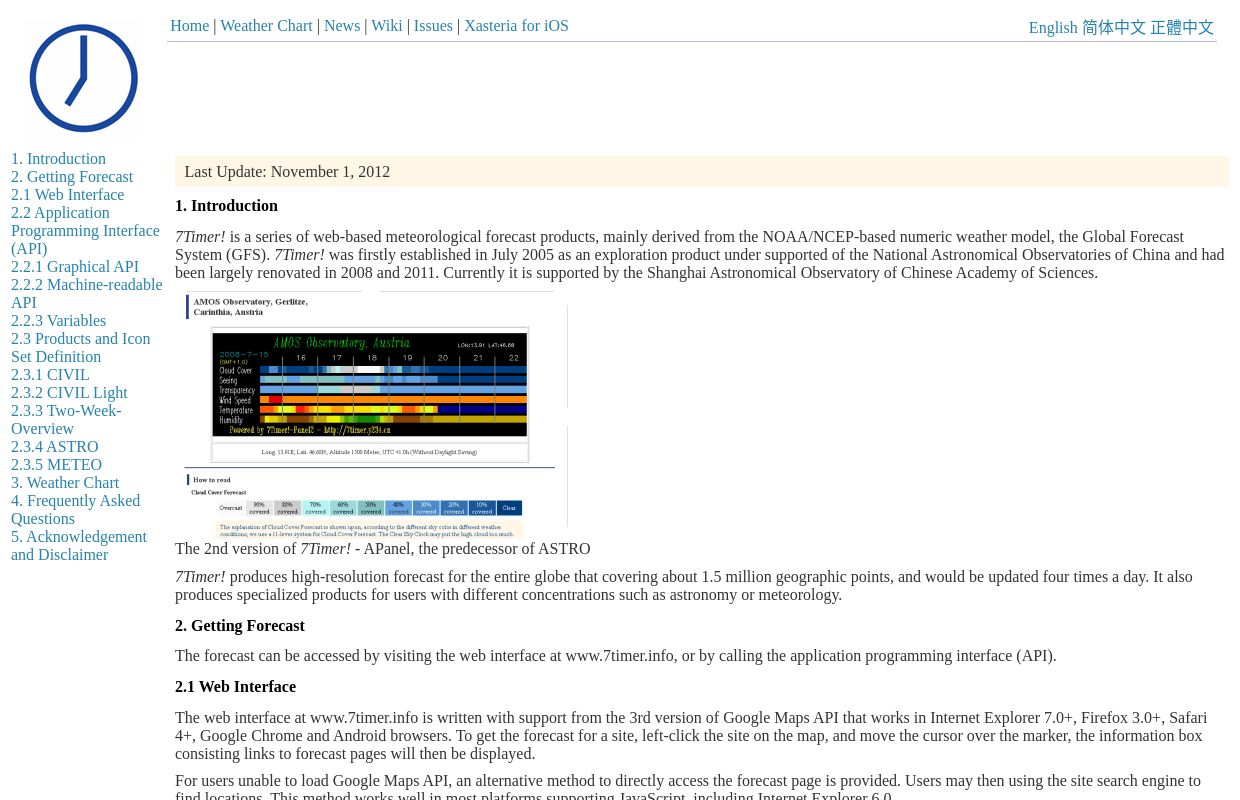Open 2.2 Application Programming Interface (API) section
Viewport: 1240px width, 800px height.
[85, 231]
